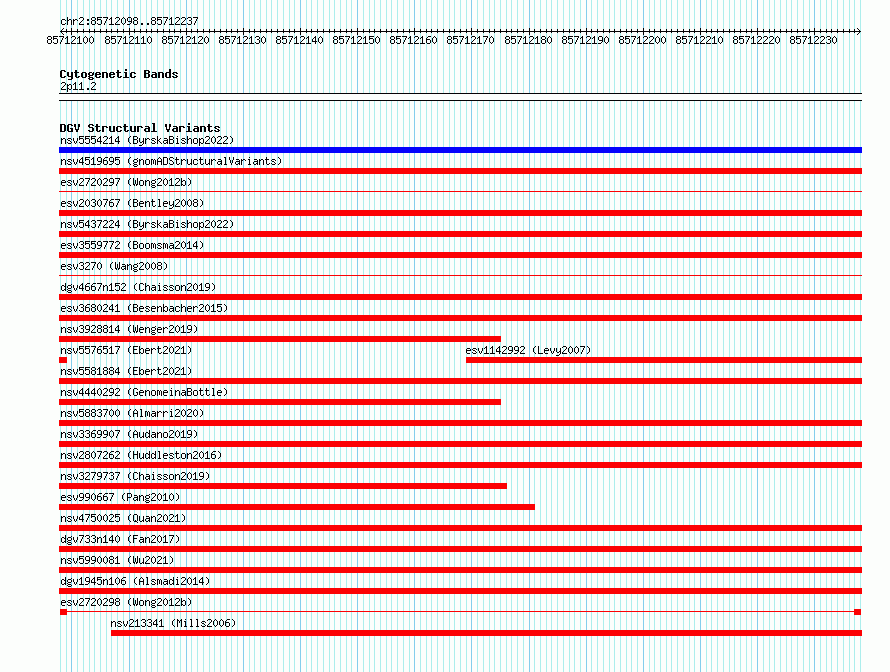The width and height of the screenshot is (890, 672).
Task: Click the red bar under nsv213341 (Mills2006)
Action: (x=486, y=633)
